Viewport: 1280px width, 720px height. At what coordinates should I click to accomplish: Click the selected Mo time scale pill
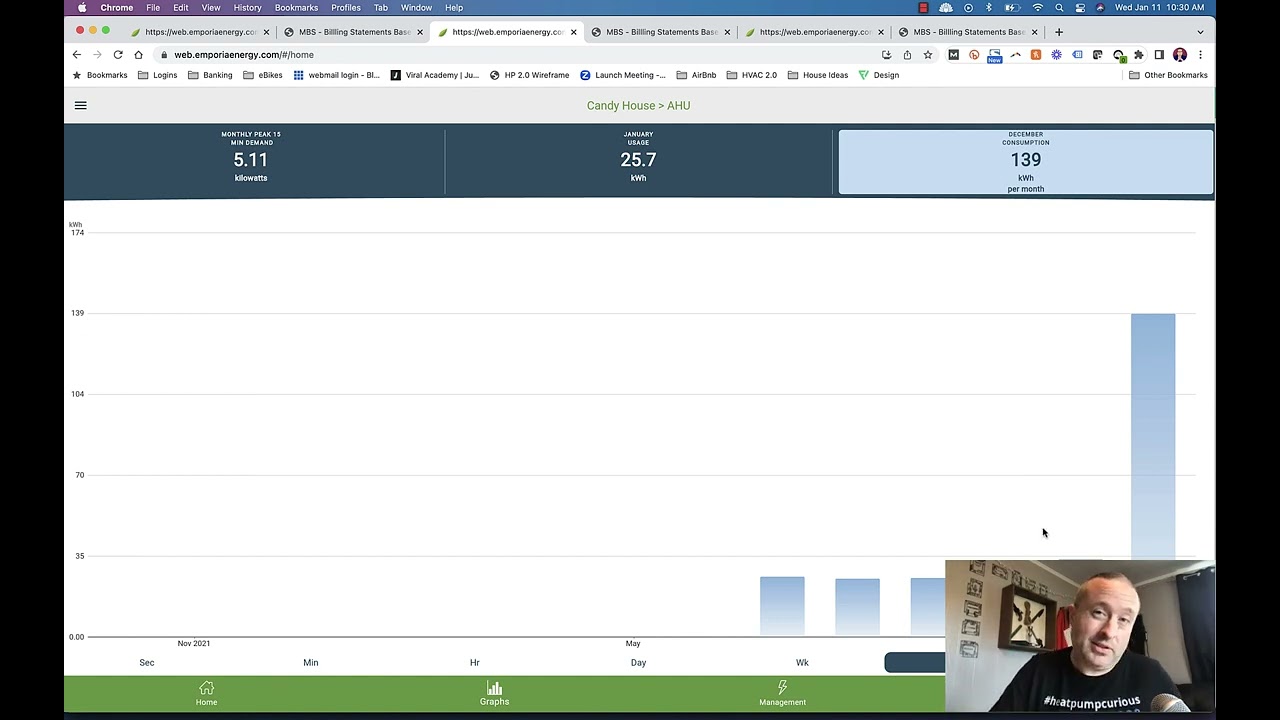914,662
